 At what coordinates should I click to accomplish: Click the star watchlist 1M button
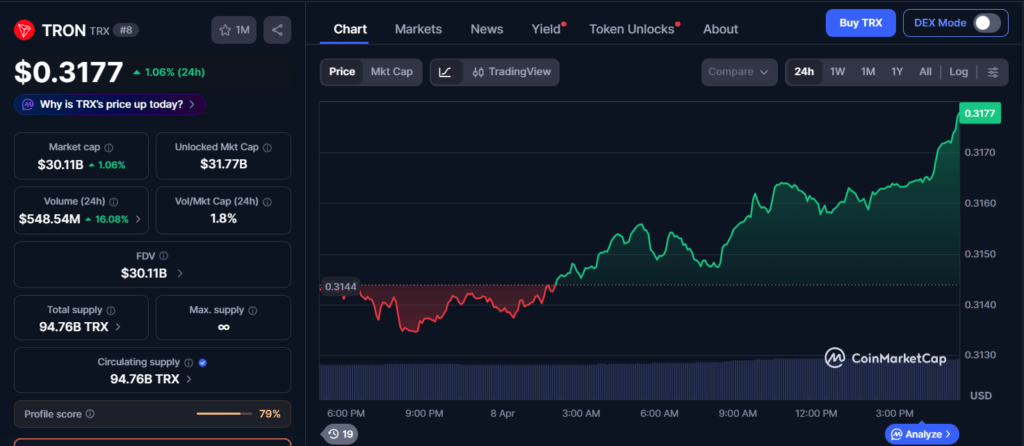[x=234, y=30]
